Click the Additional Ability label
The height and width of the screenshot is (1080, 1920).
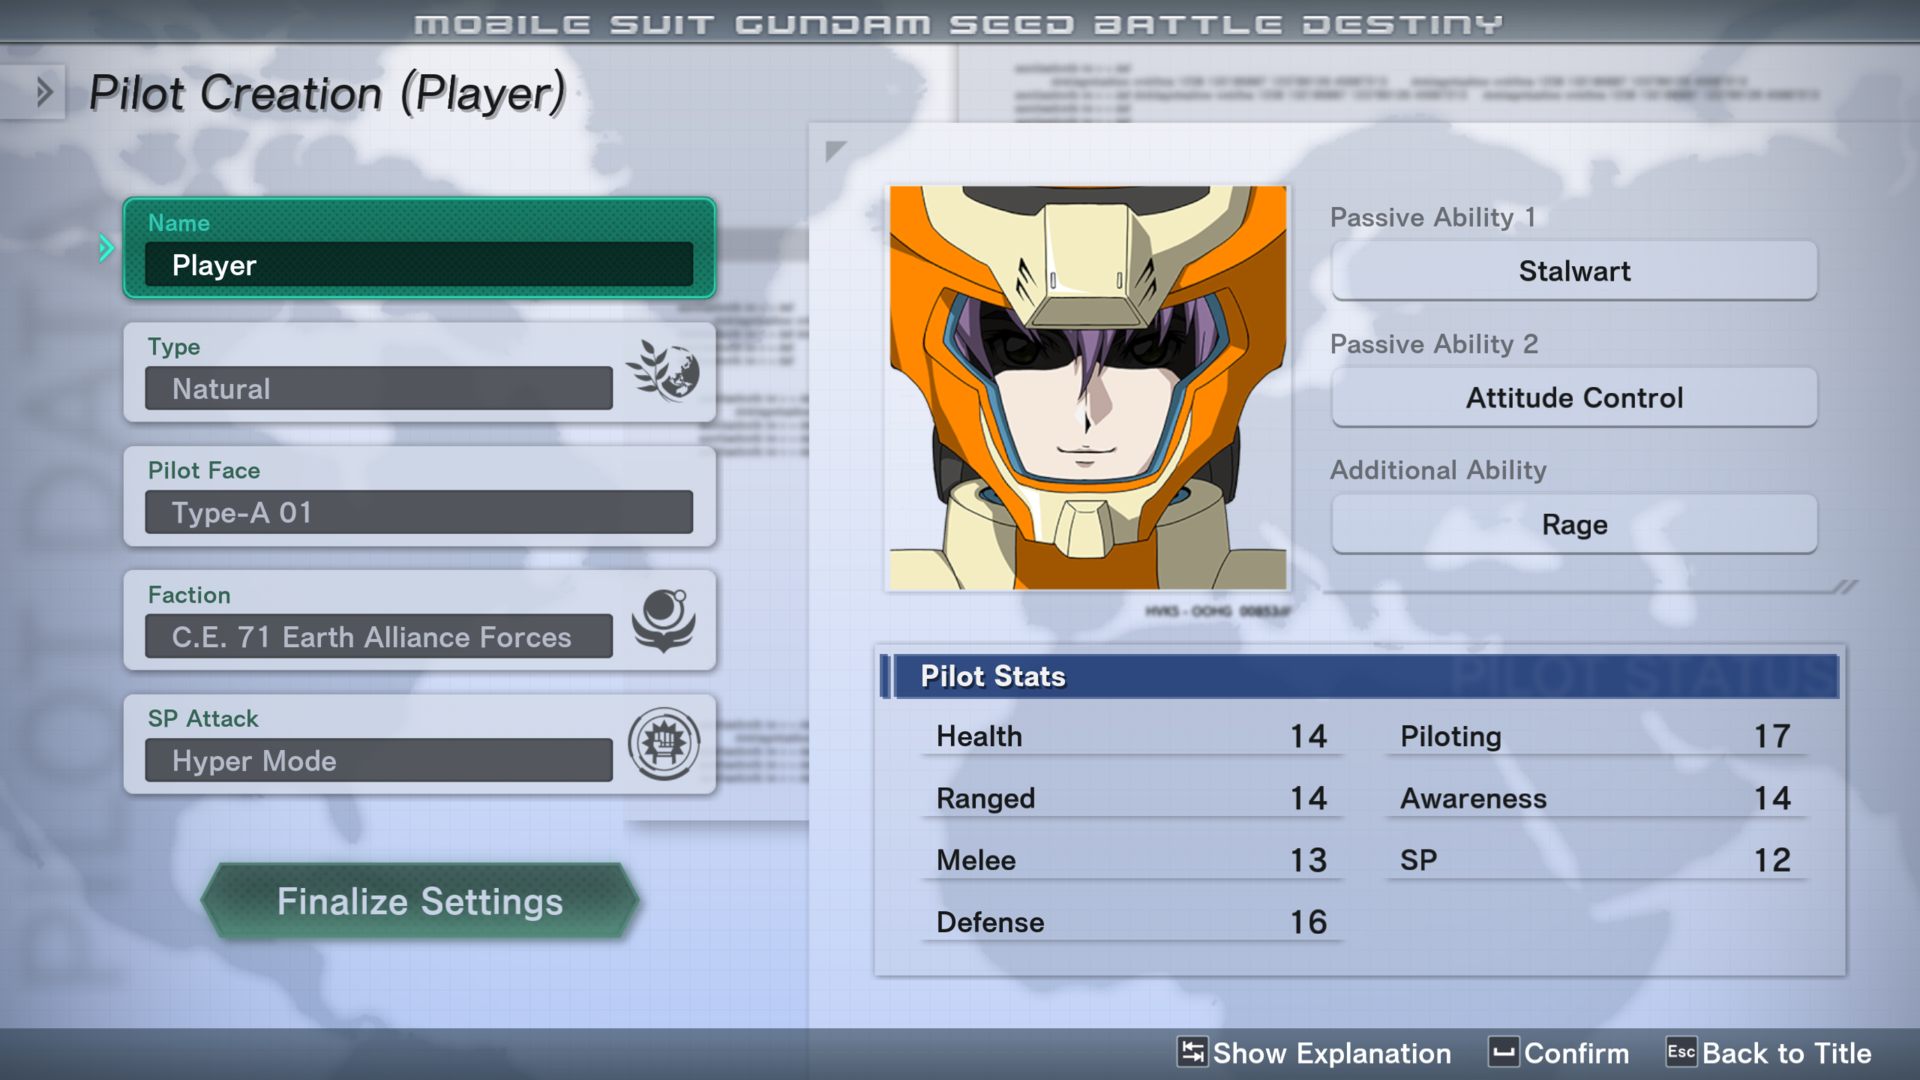(1438, 471)
